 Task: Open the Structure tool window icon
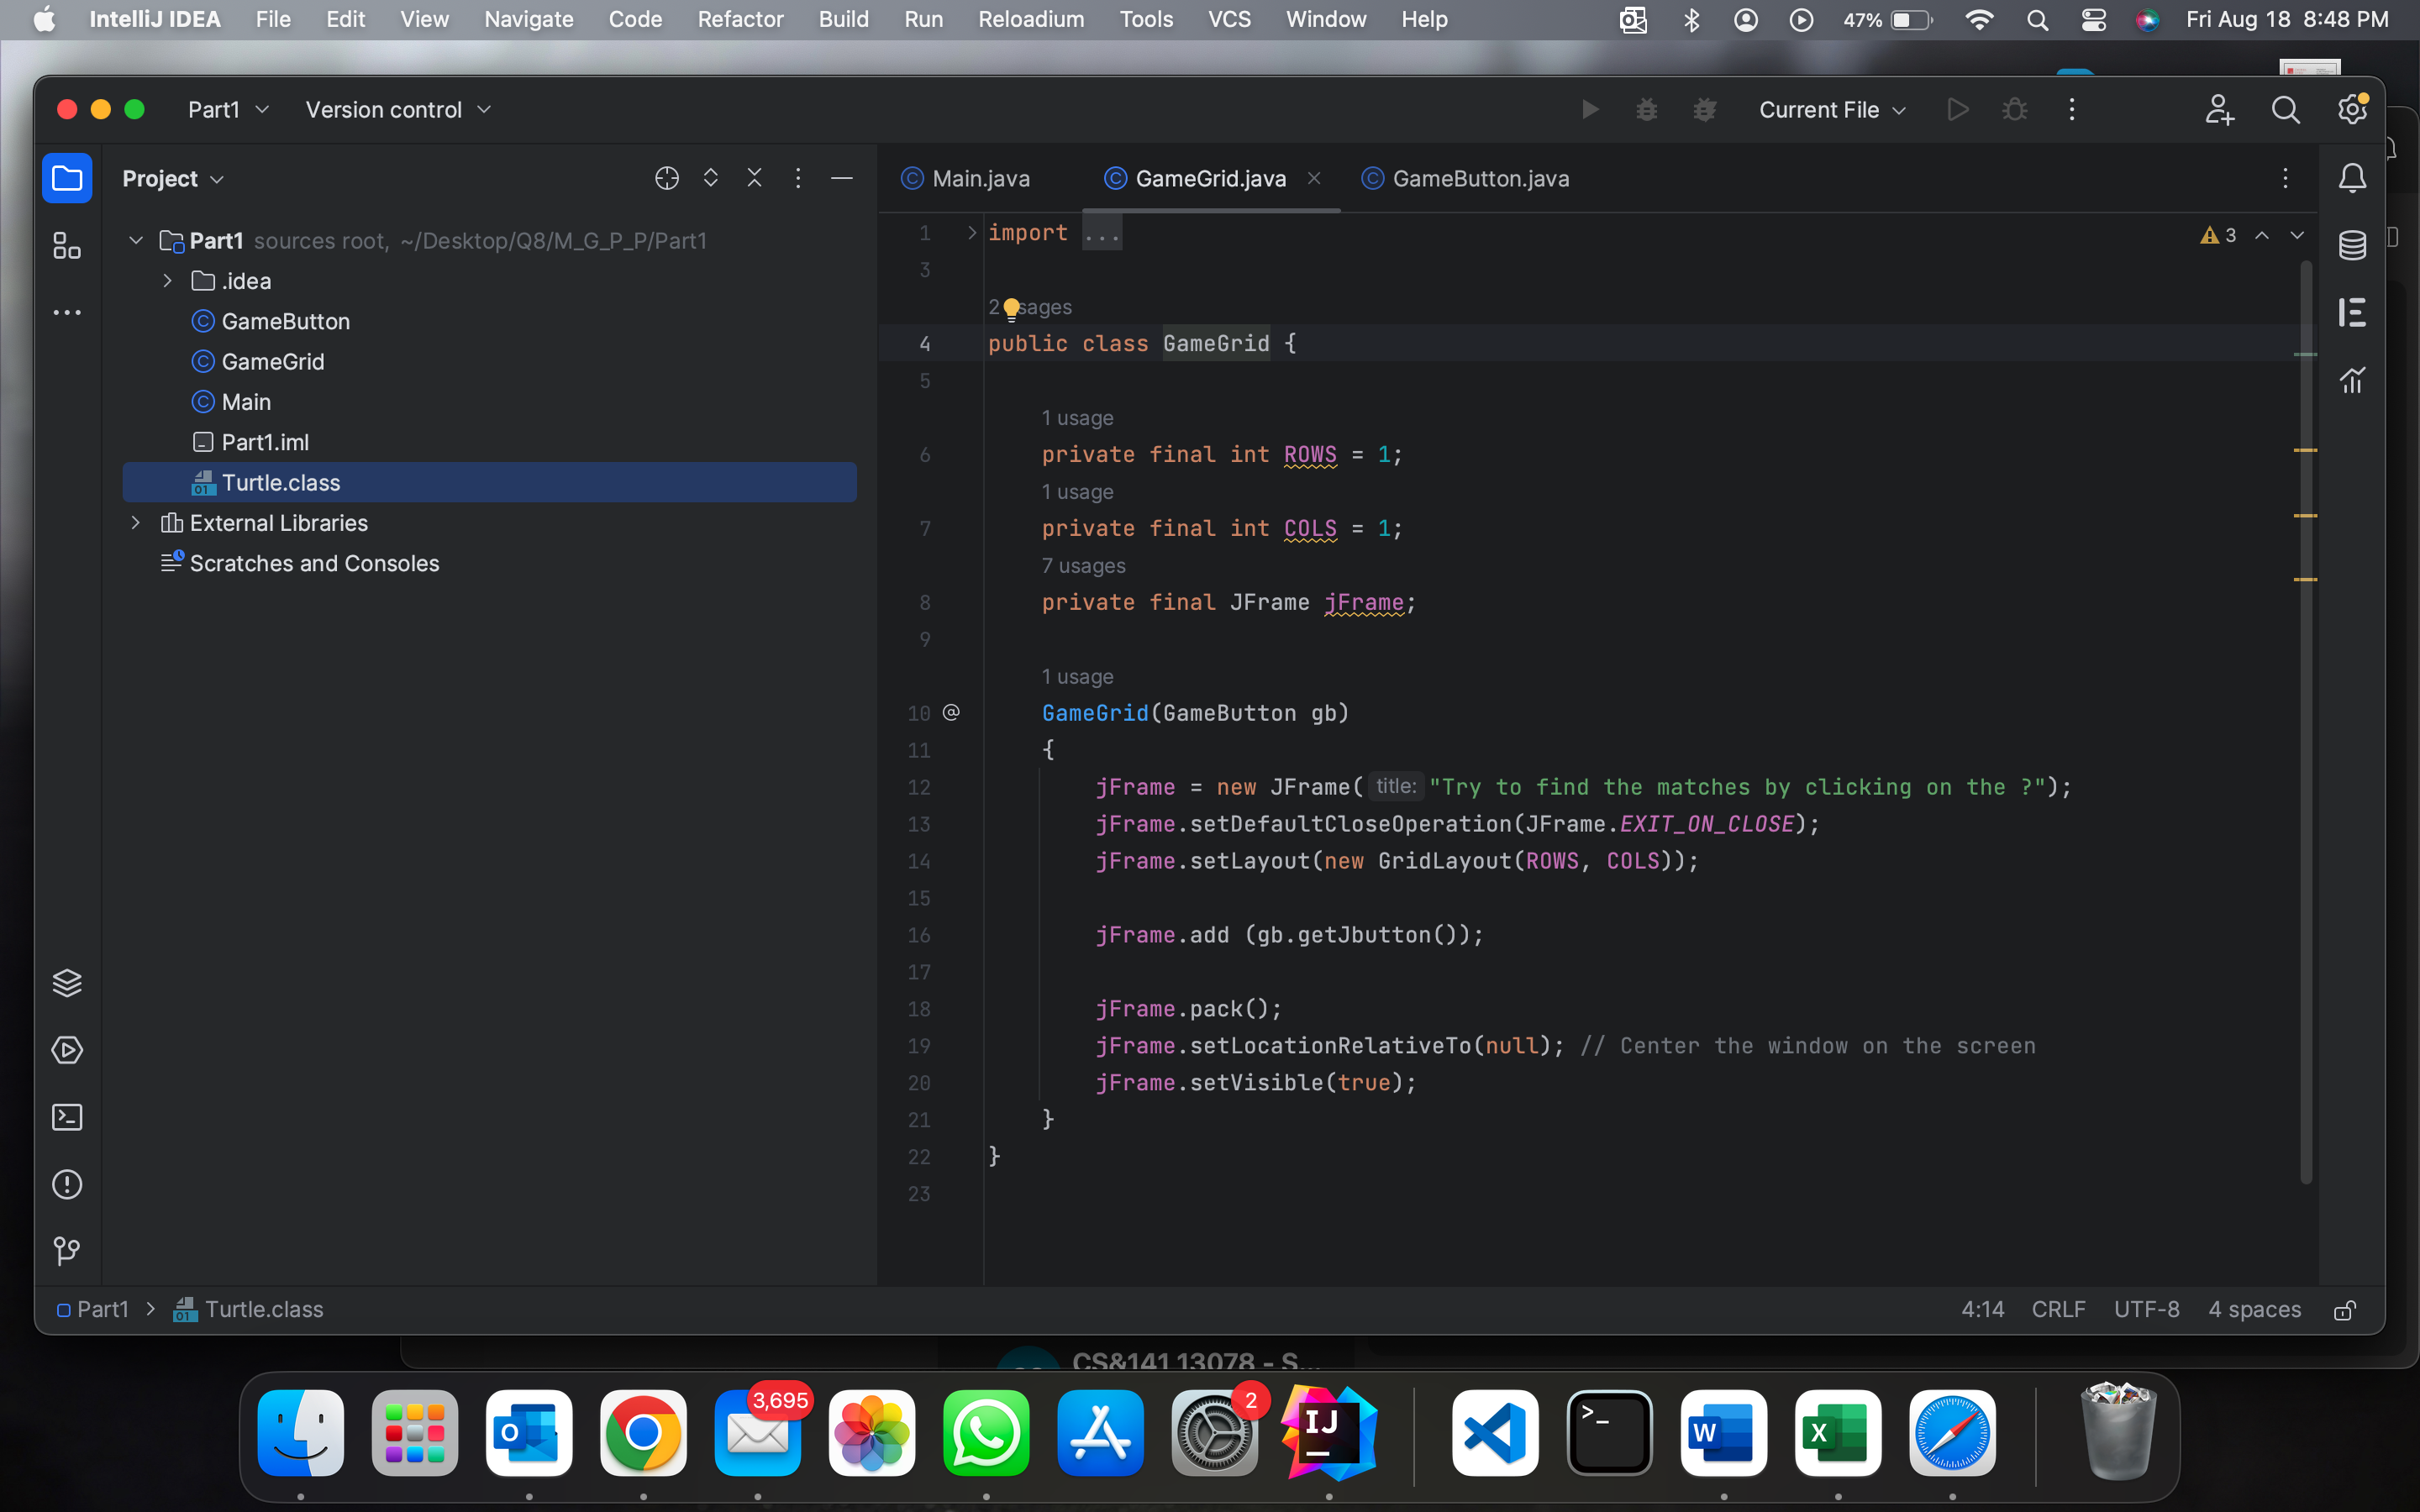pos(66,246)
